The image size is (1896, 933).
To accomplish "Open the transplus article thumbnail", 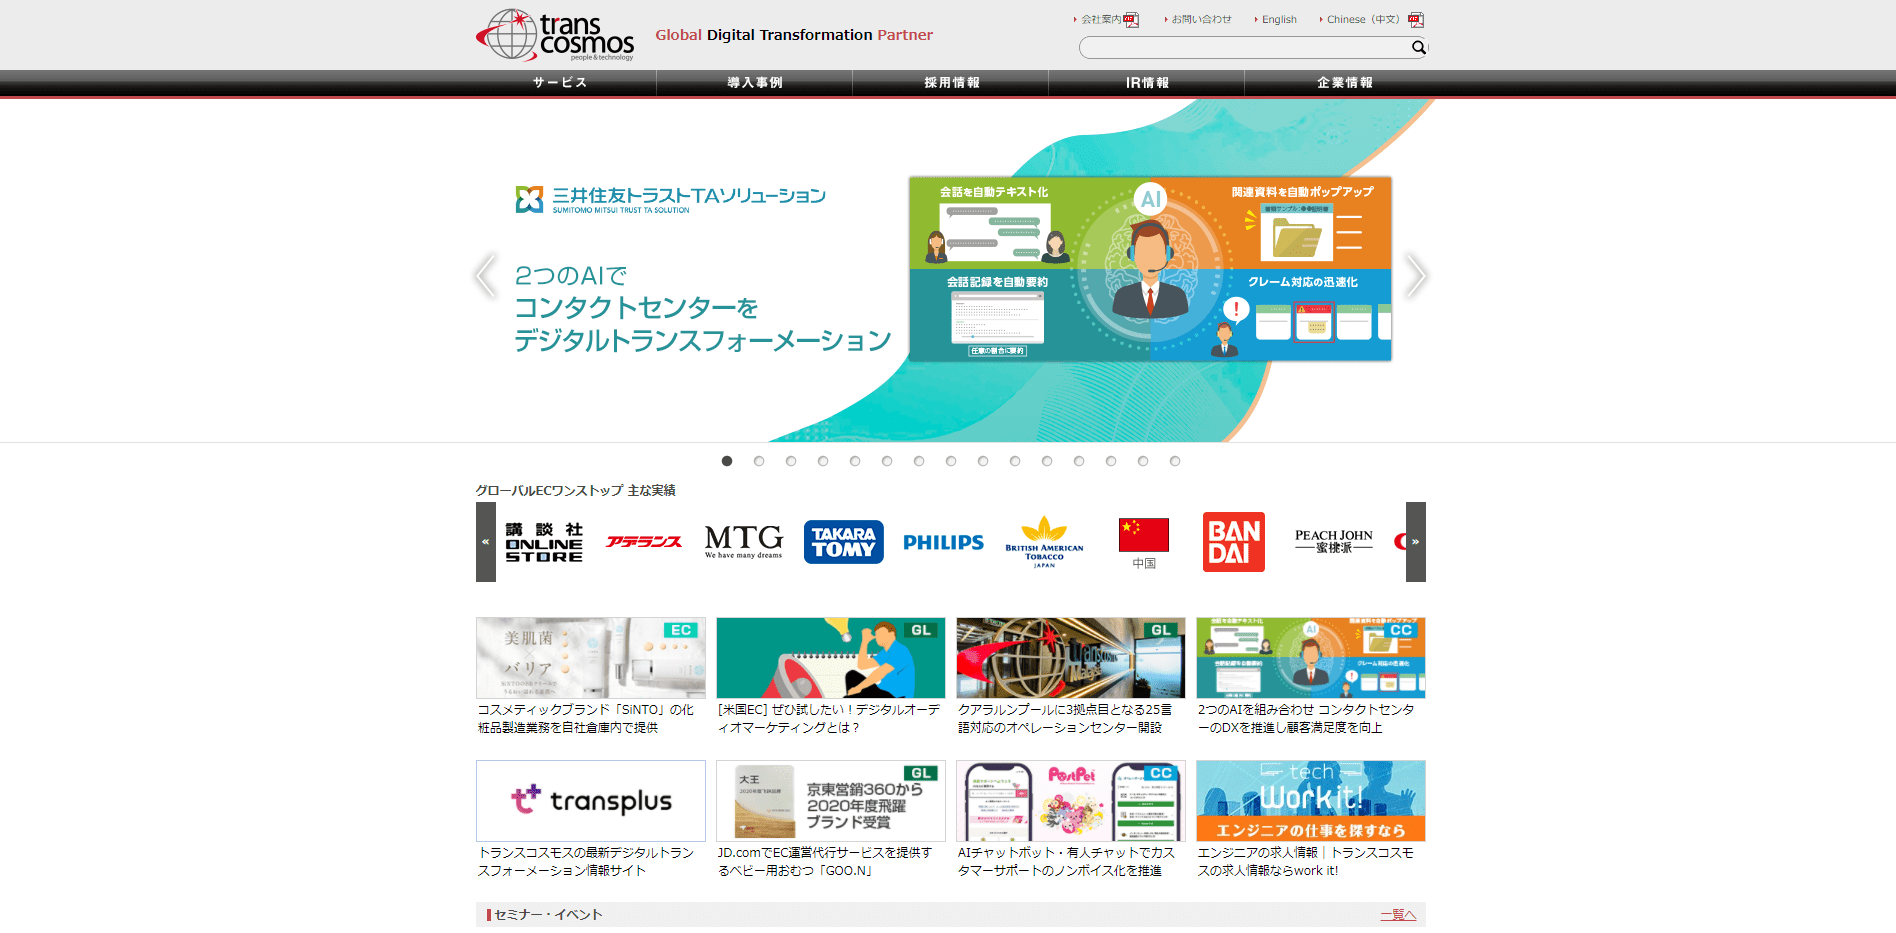I will pyautogui.click(x=591, y=801).
